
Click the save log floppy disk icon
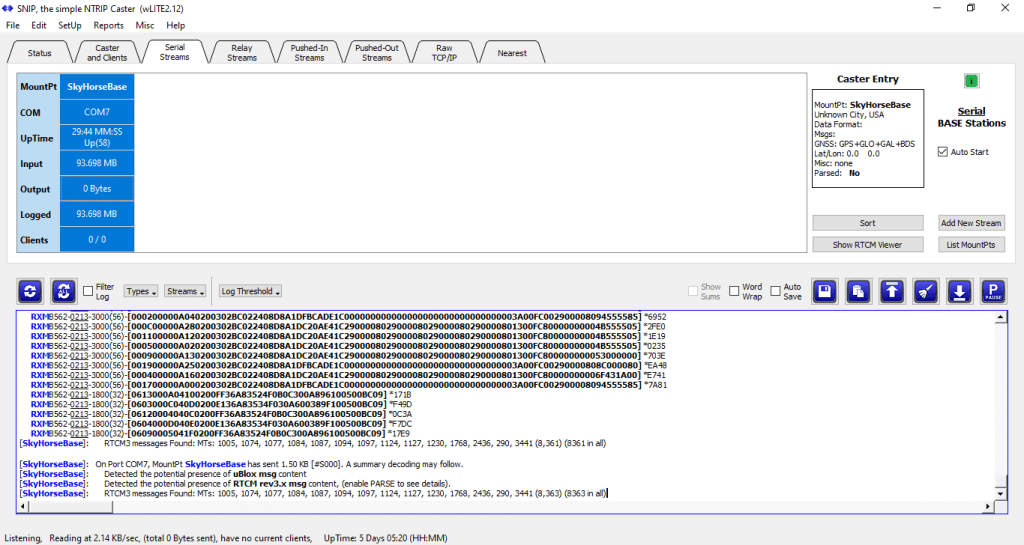pos(825,291)
